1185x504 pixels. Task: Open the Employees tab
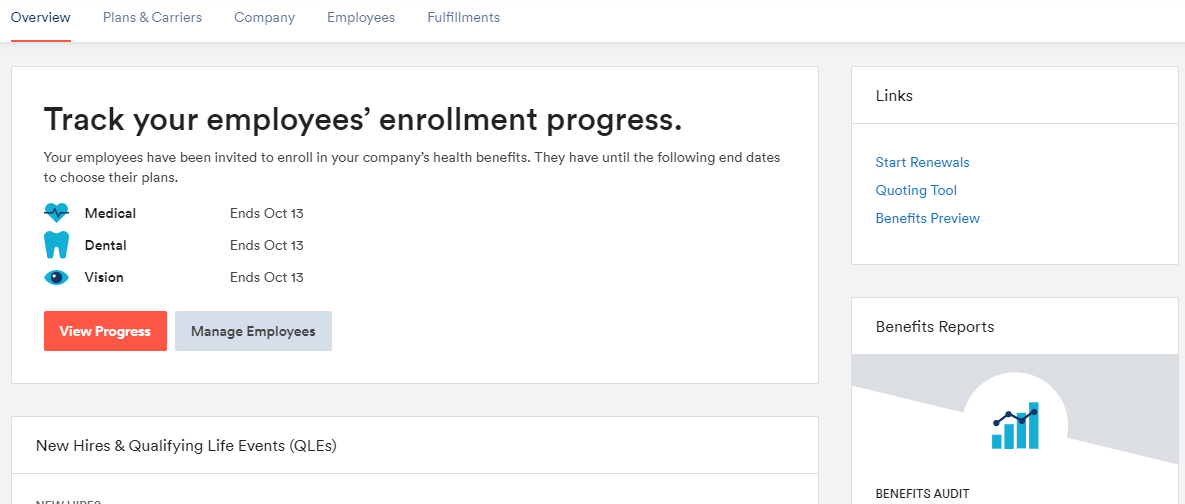pos(360,17)
